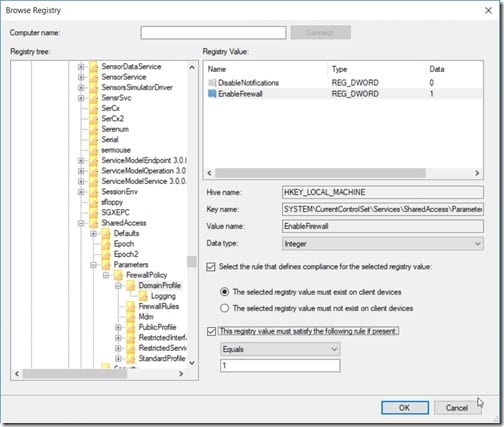Click the SerCx2 folder icon
Screen dimensions: 504x427
point(94,119)
